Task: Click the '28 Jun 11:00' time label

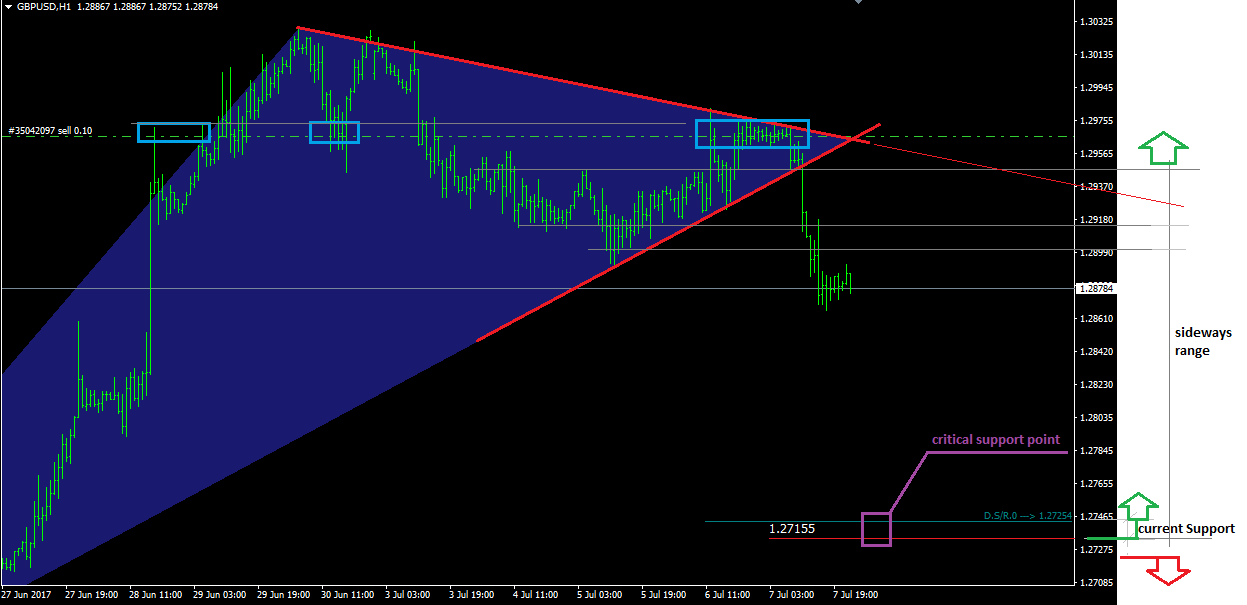Action: (x=155, y=594)
